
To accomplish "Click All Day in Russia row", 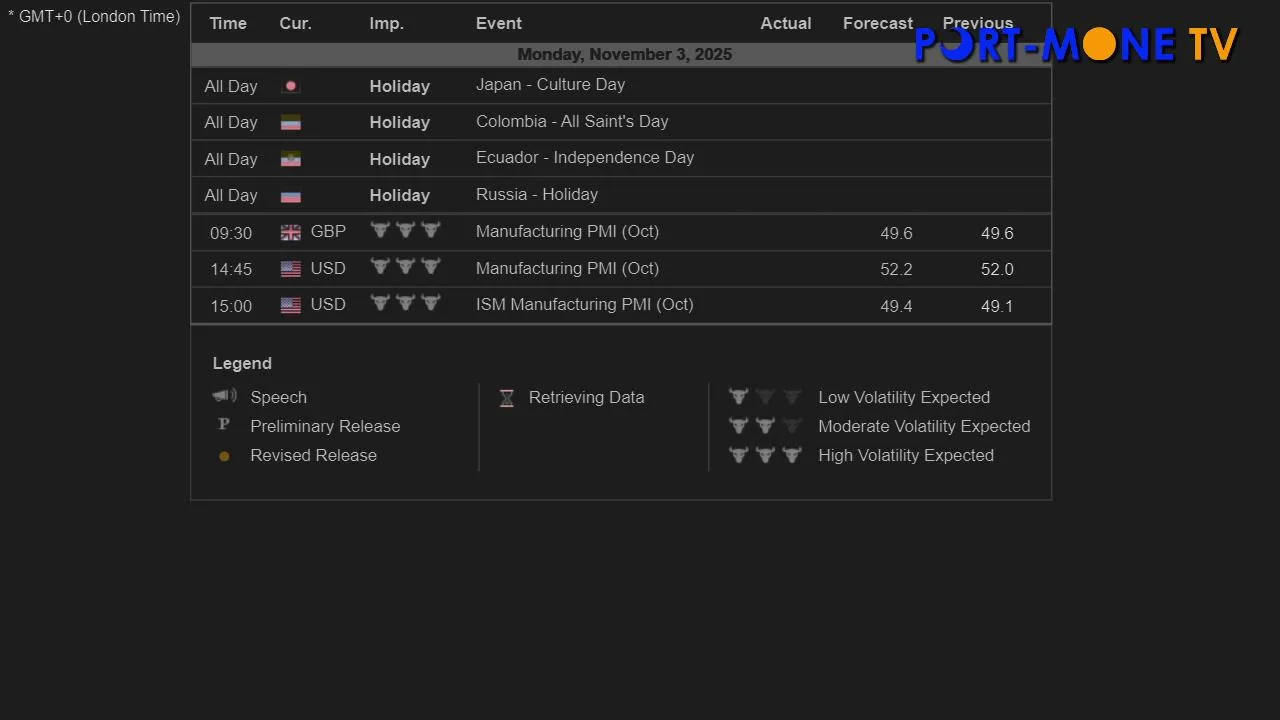I will point(231,196).
